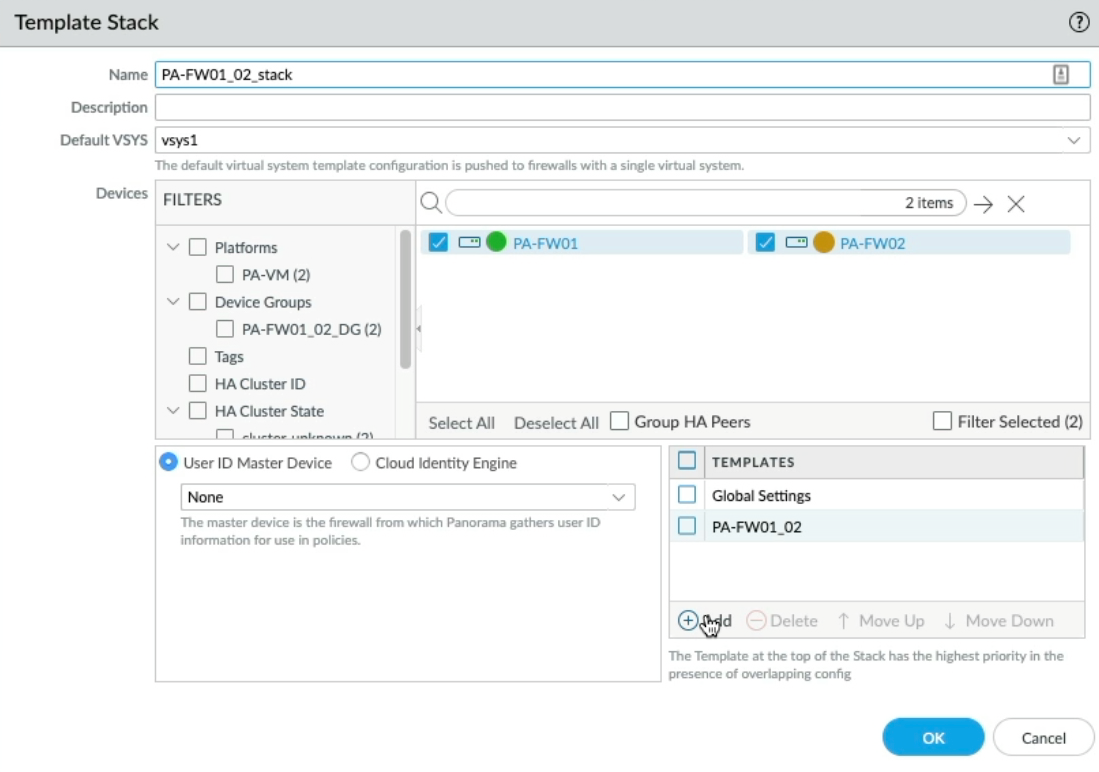This screenshot has width=1099, height=772.
Task: Check the PA-FW01_02 template checkbox
Action: 687,526
